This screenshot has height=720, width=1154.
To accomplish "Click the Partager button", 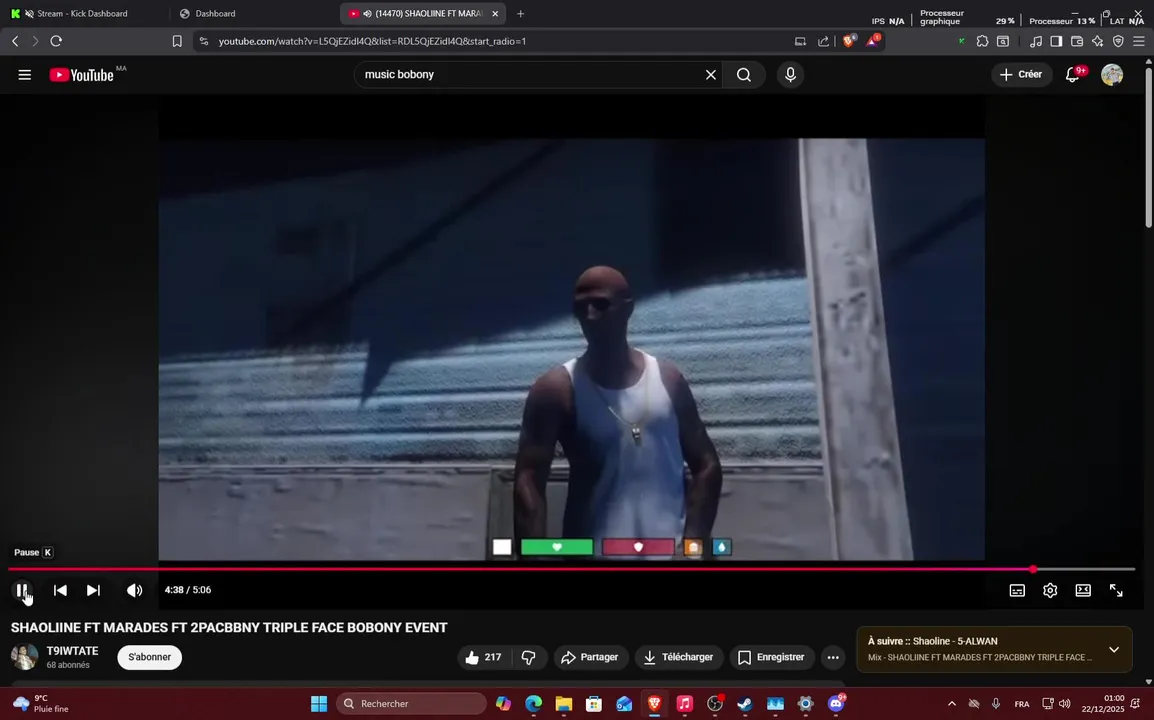I will 590,657.
